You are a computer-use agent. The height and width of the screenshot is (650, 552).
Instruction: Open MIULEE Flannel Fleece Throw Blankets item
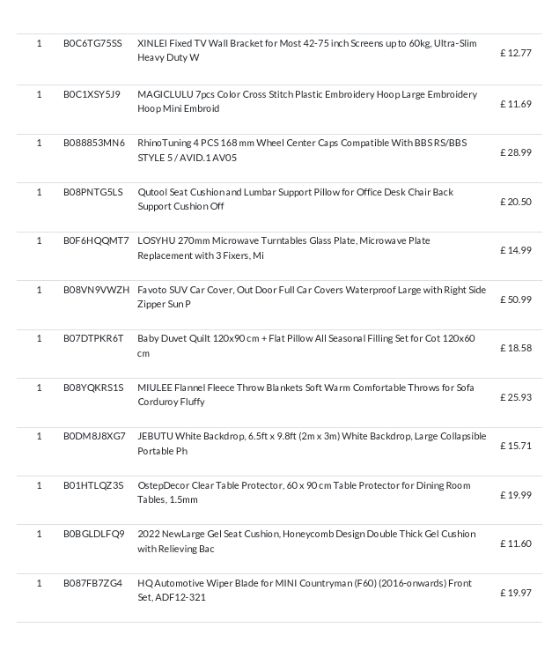305,395
